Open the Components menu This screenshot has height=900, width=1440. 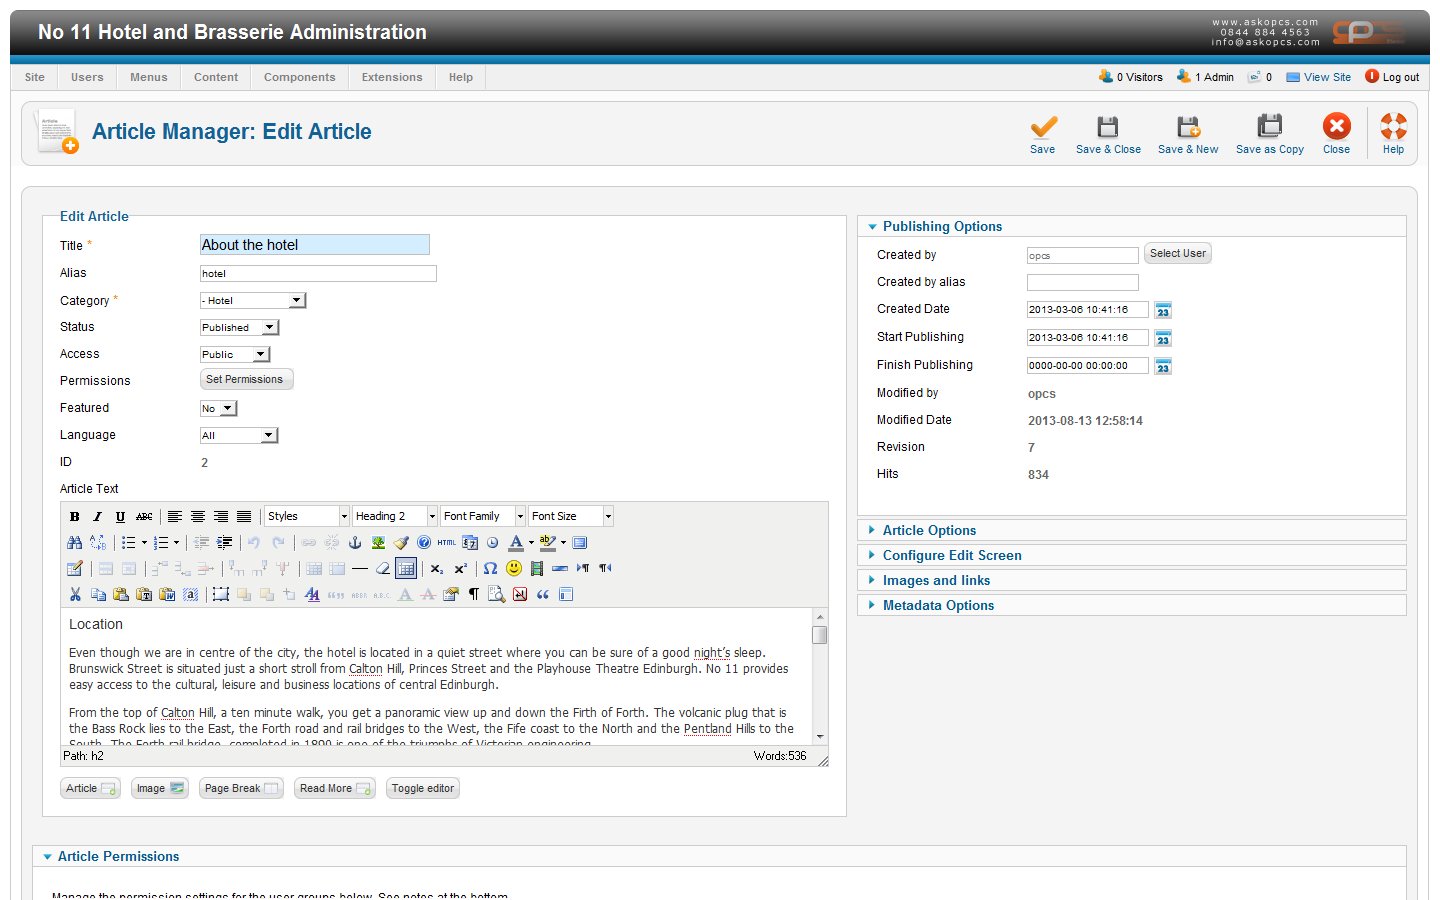pos(299,77)
